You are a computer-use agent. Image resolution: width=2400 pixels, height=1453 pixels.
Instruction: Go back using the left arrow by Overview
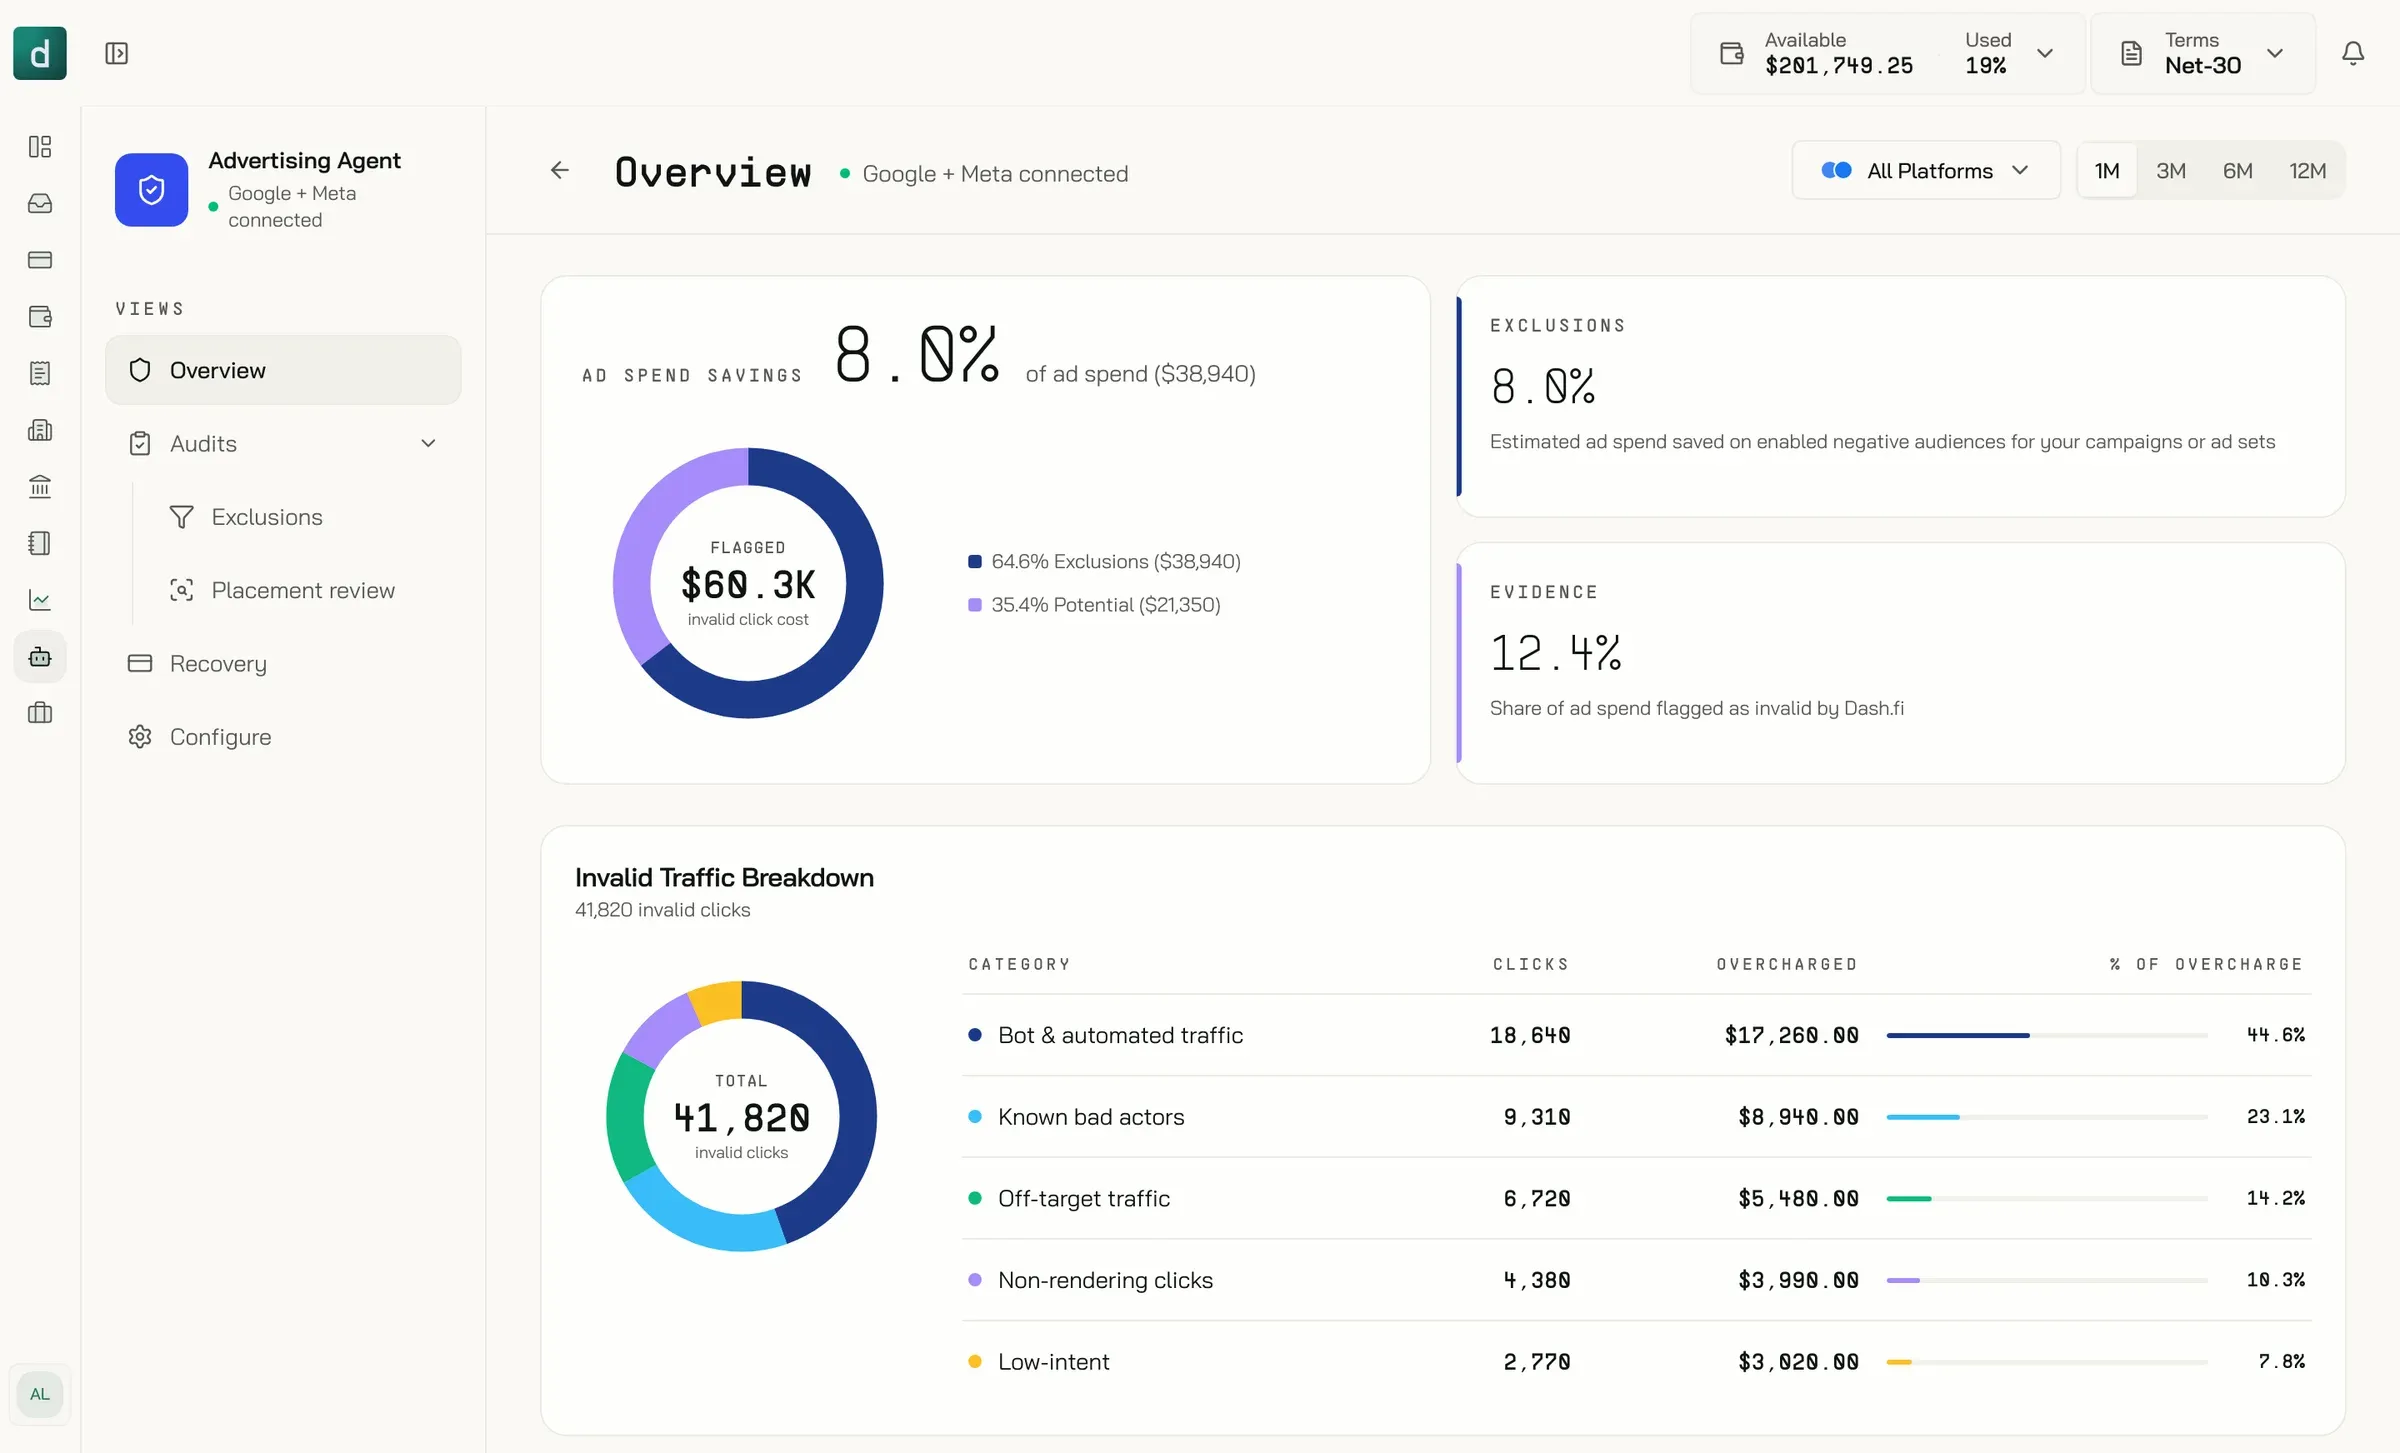point(560,171)
